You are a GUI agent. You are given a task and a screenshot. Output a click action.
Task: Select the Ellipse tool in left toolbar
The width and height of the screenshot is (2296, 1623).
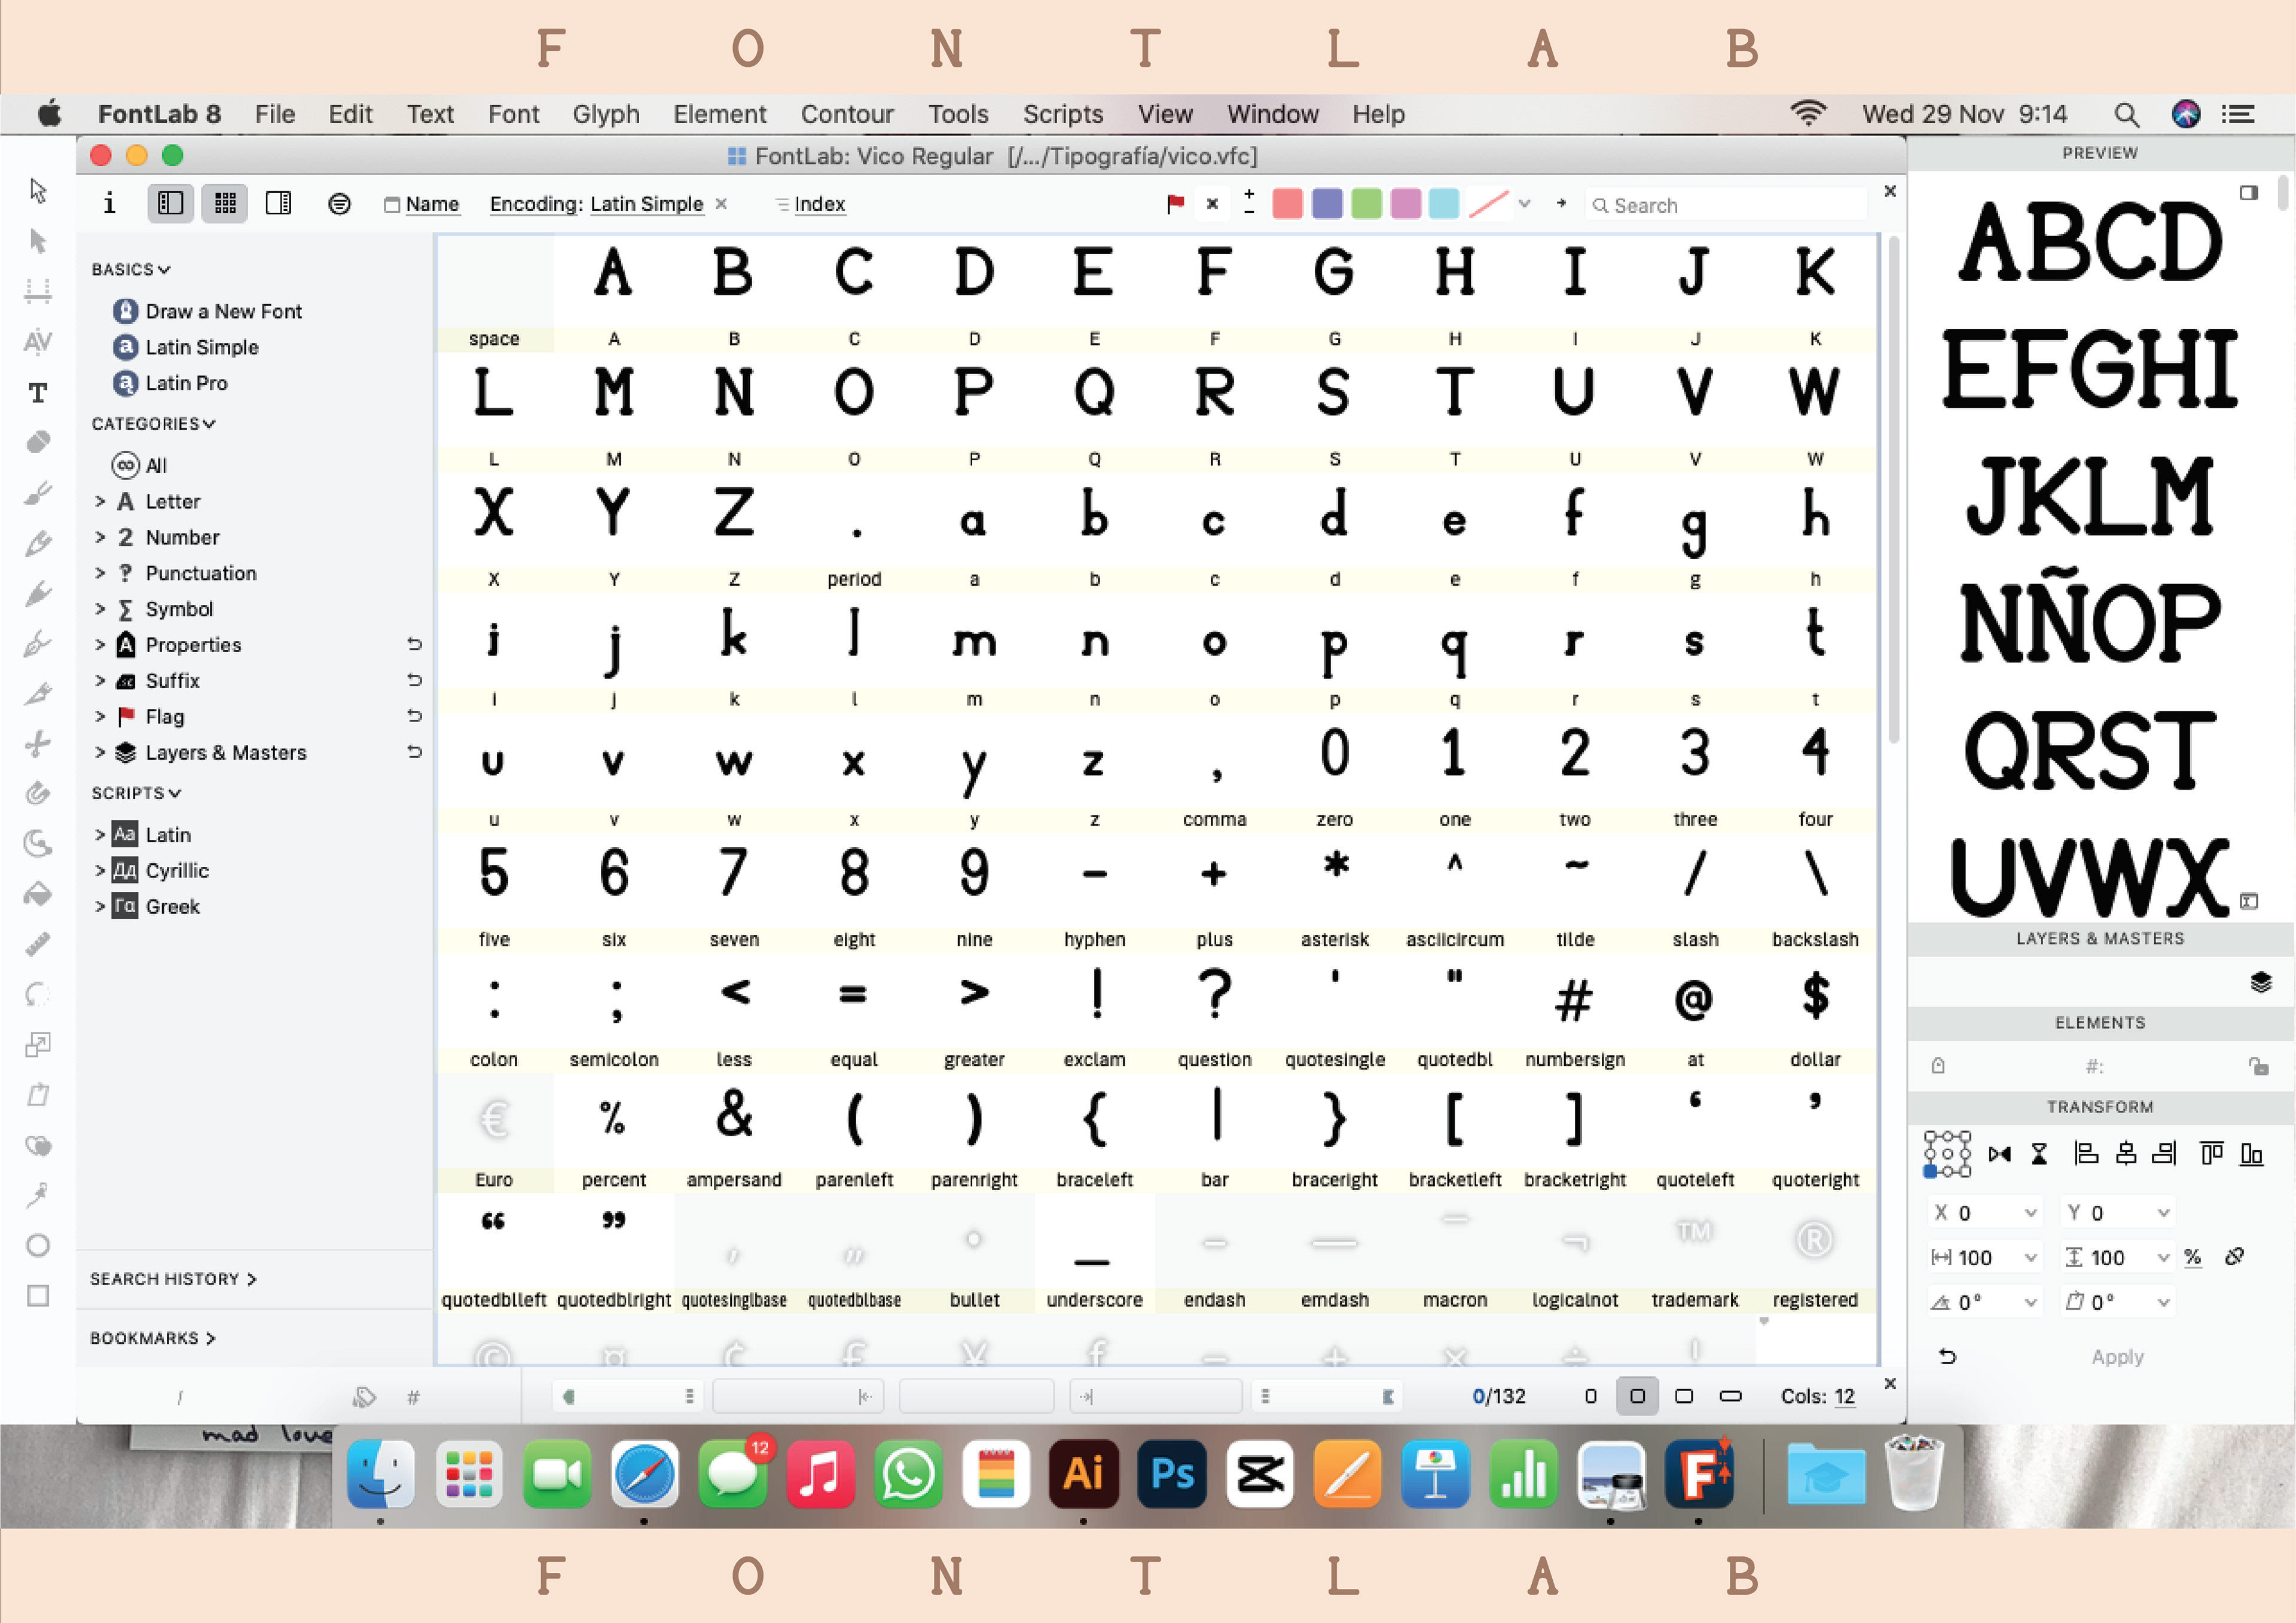tap(38, 1245)
